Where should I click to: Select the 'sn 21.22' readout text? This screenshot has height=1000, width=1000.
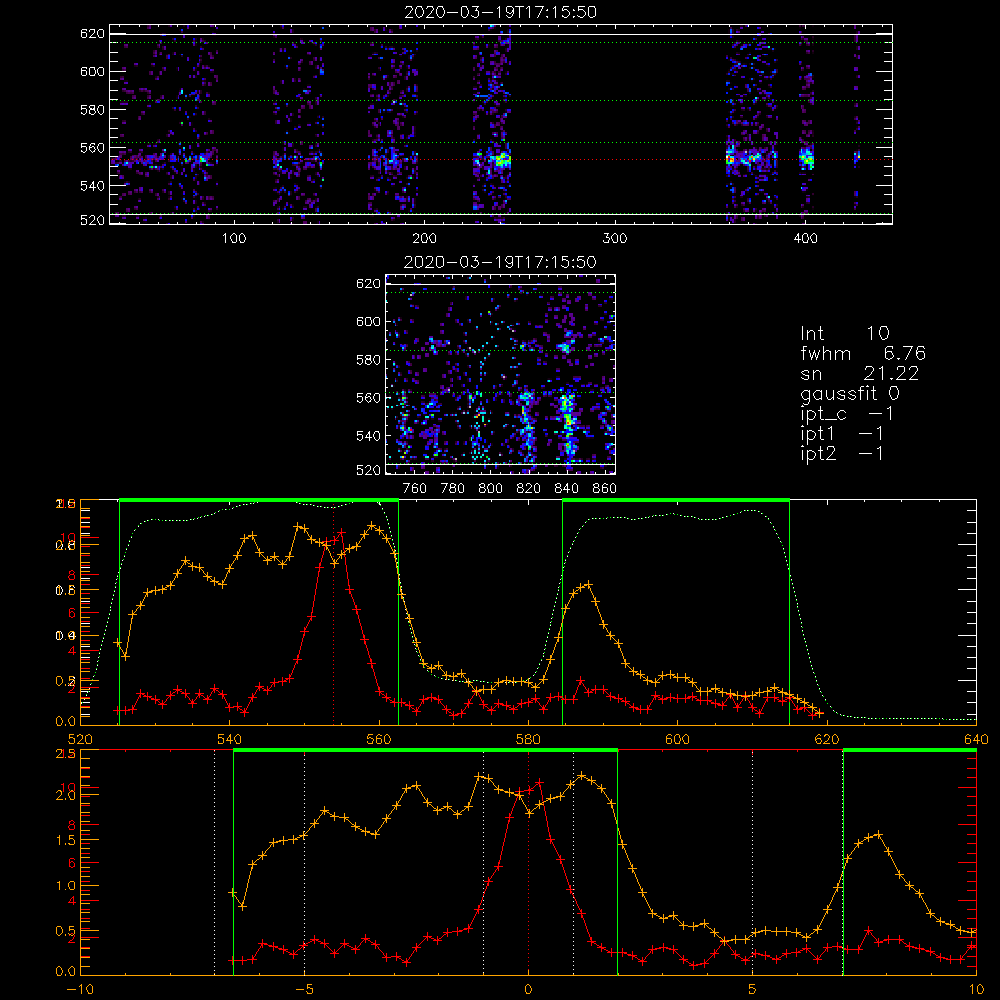[860, 373]
